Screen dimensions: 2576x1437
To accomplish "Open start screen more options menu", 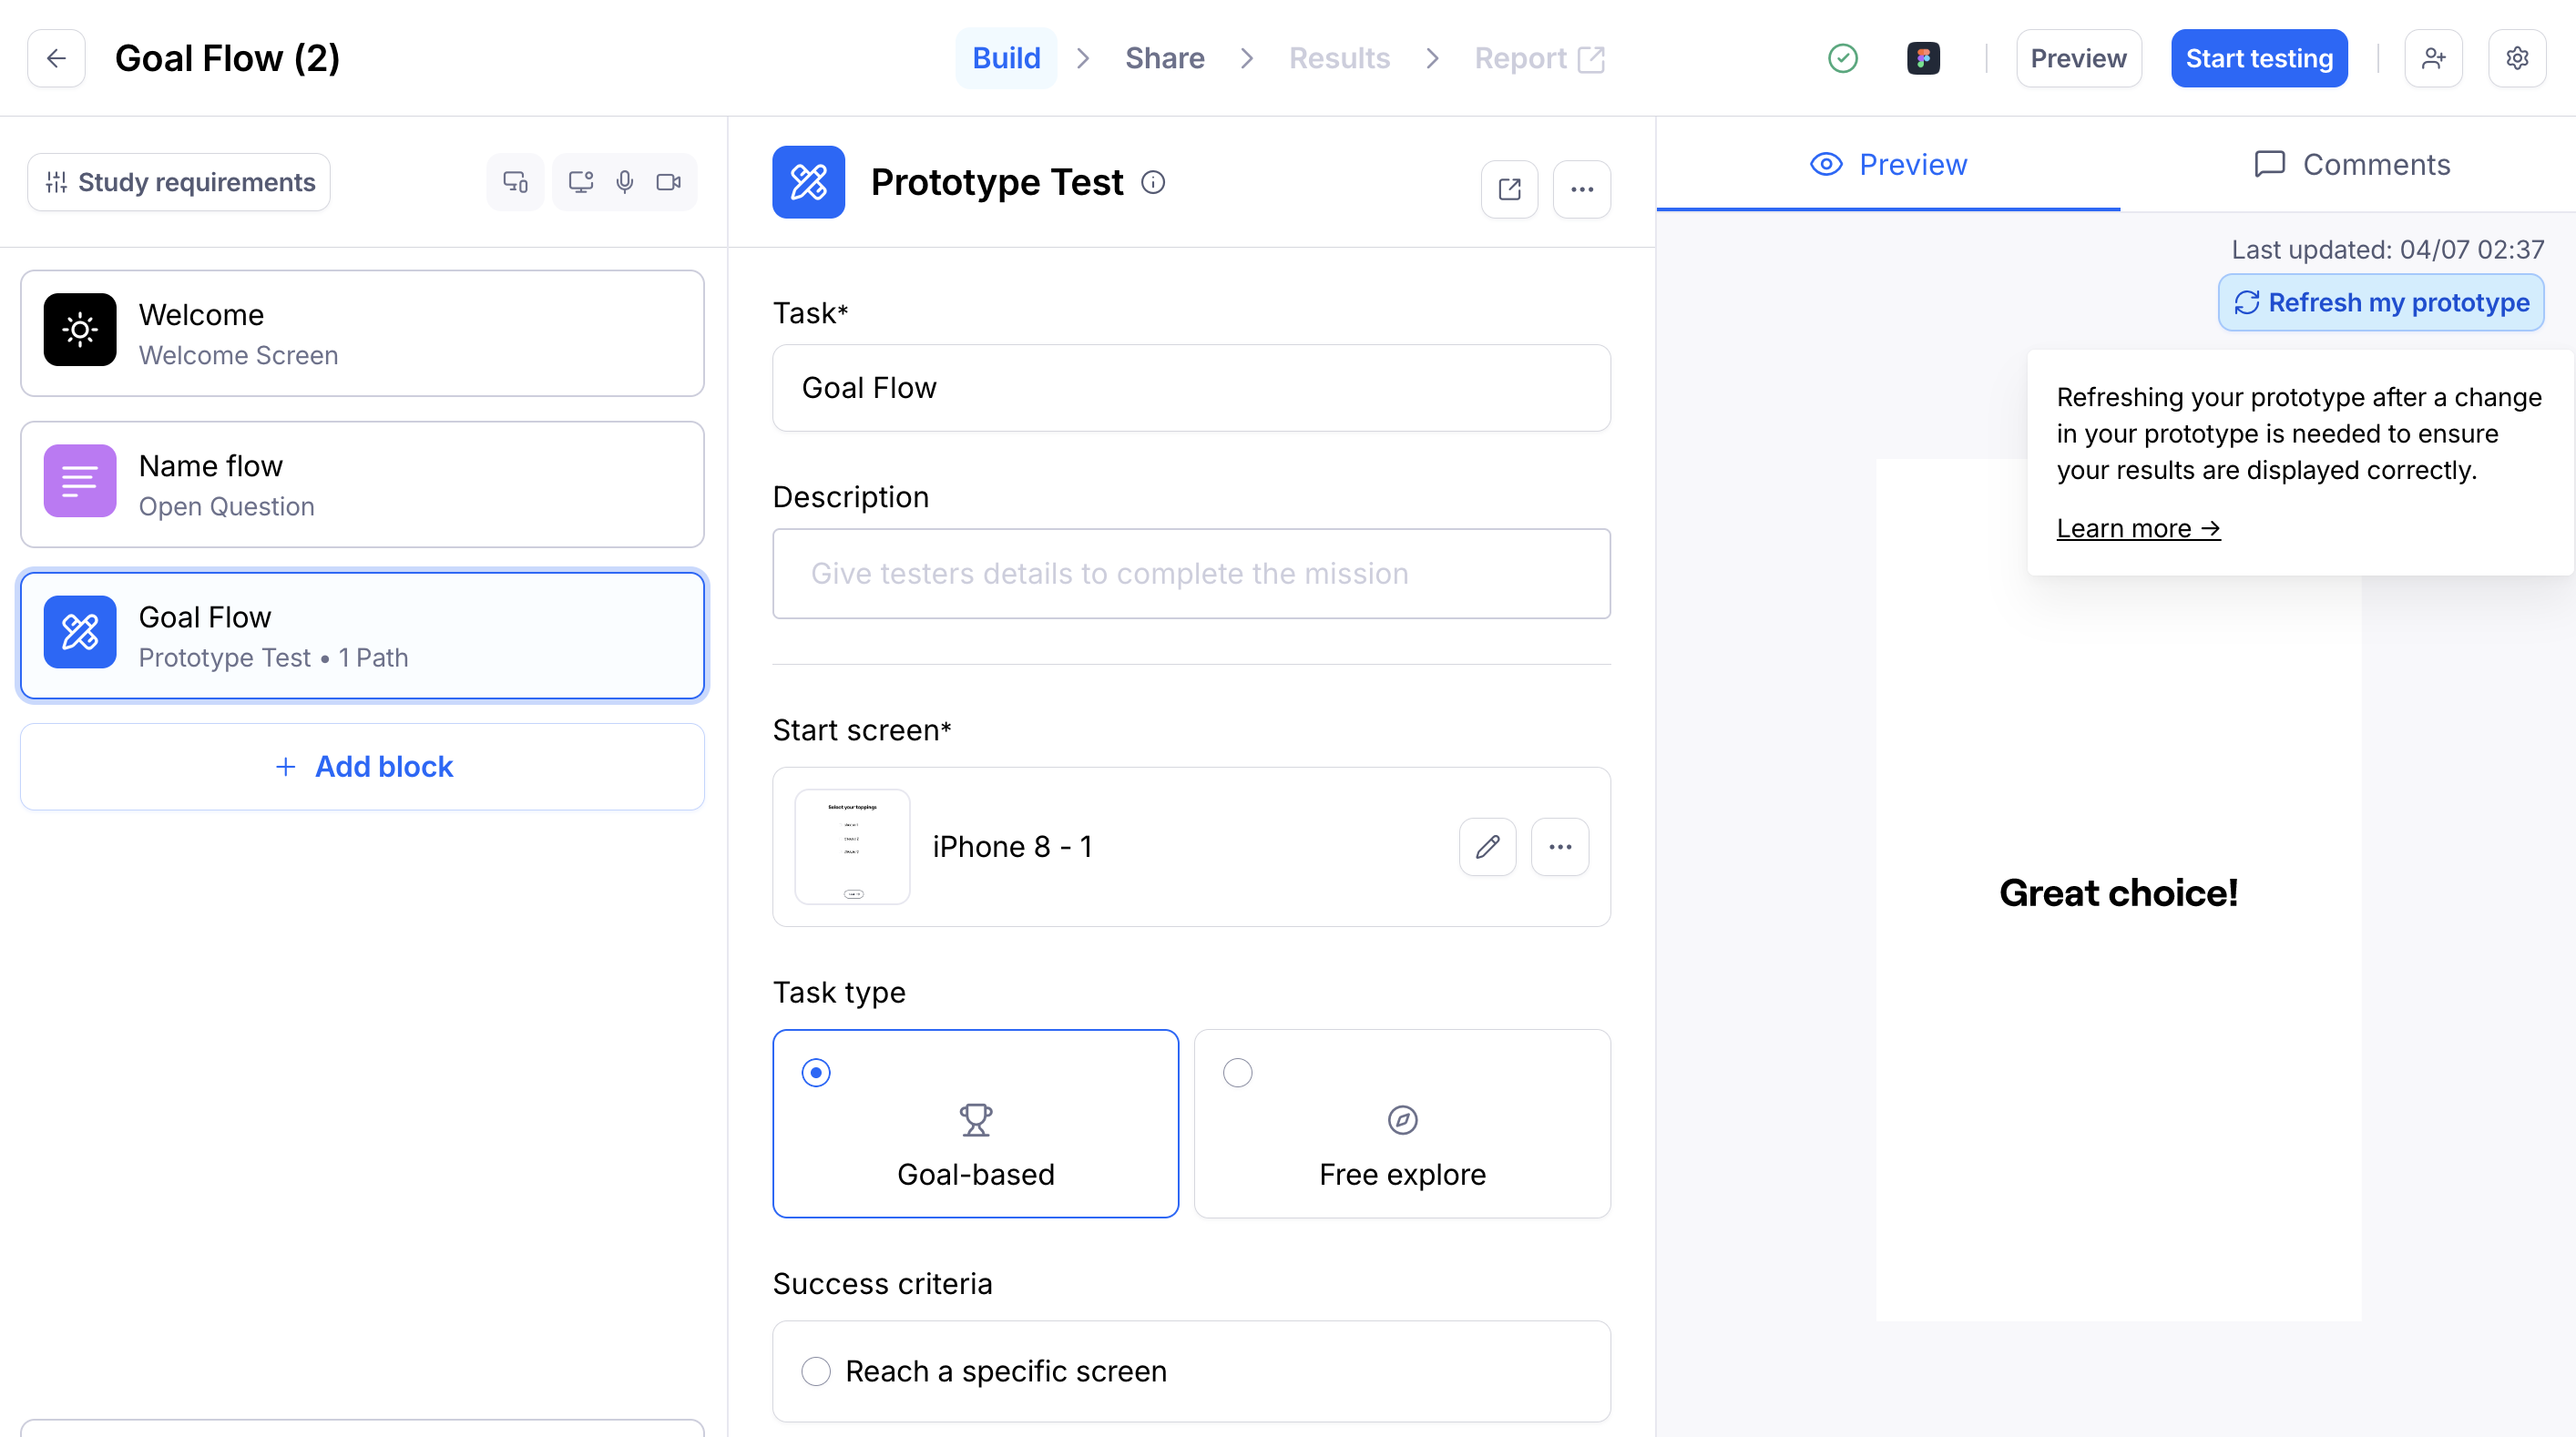I will tap(1559, 847).
